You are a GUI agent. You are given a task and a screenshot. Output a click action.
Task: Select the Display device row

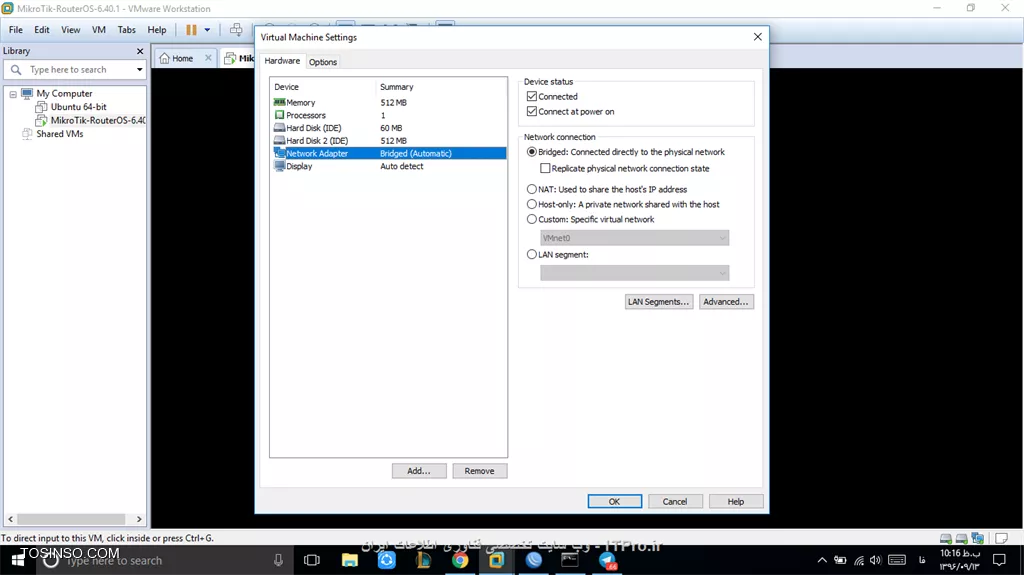389,166
